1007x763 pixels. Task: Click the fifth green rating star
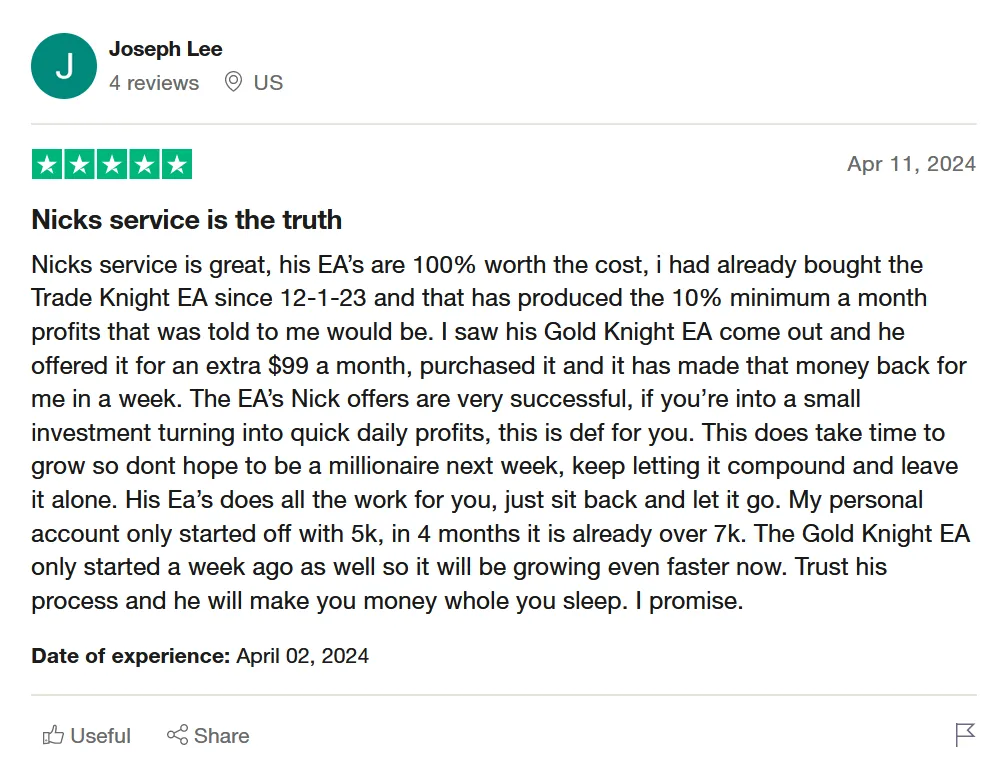(x=177, y=164)
